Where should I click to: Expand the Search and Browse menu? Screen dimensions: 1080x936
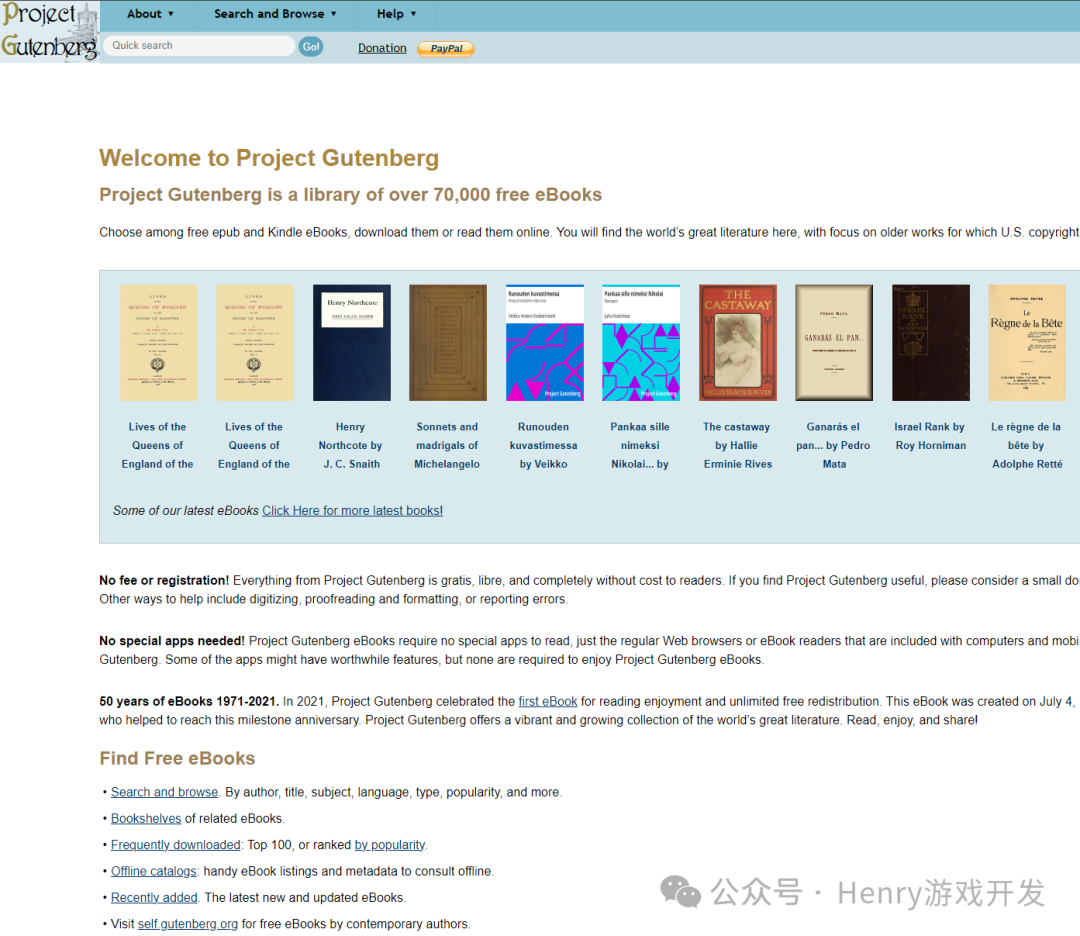275,14
